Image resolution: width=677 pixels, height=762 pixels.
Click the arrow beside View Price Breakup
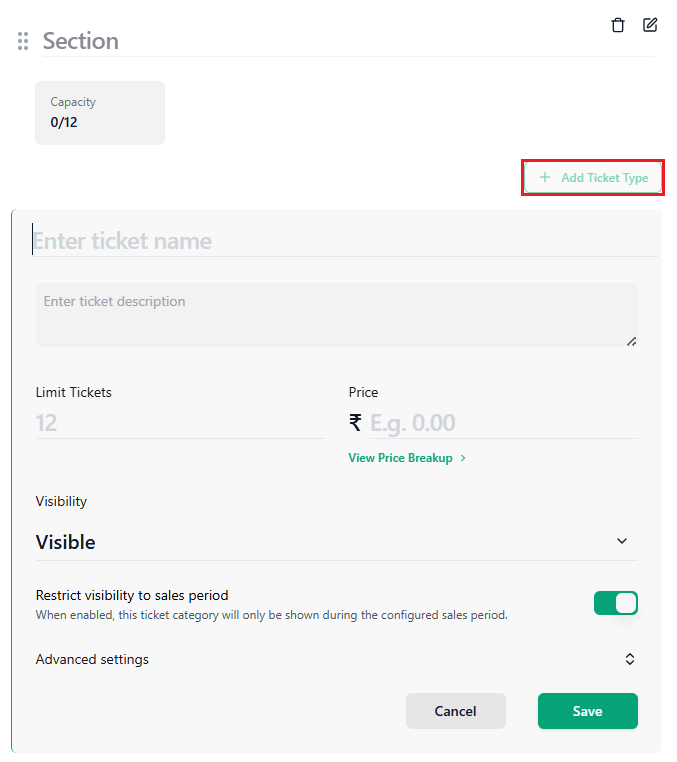(x=463, y=458)
